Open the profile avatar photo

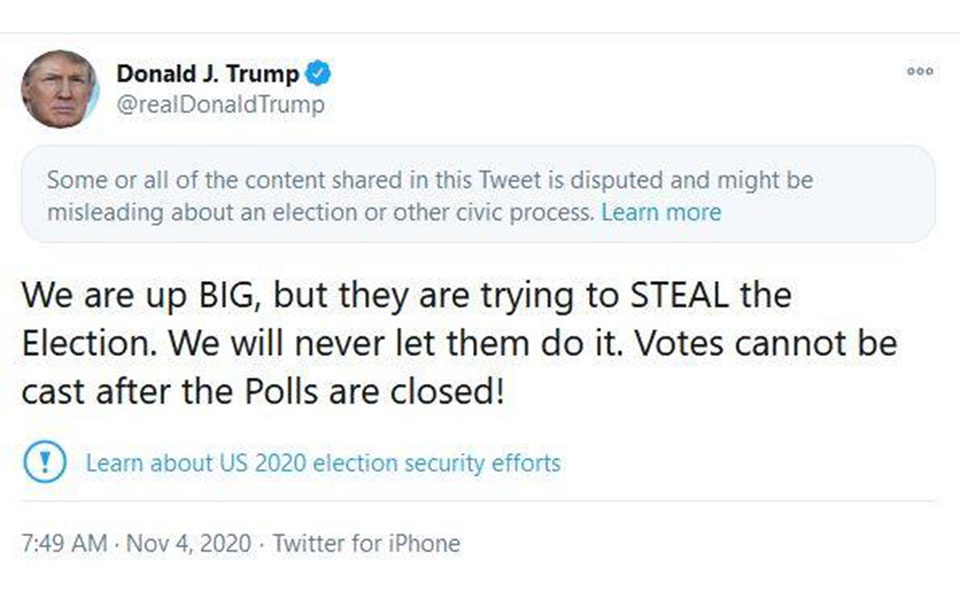coord(59,89)
